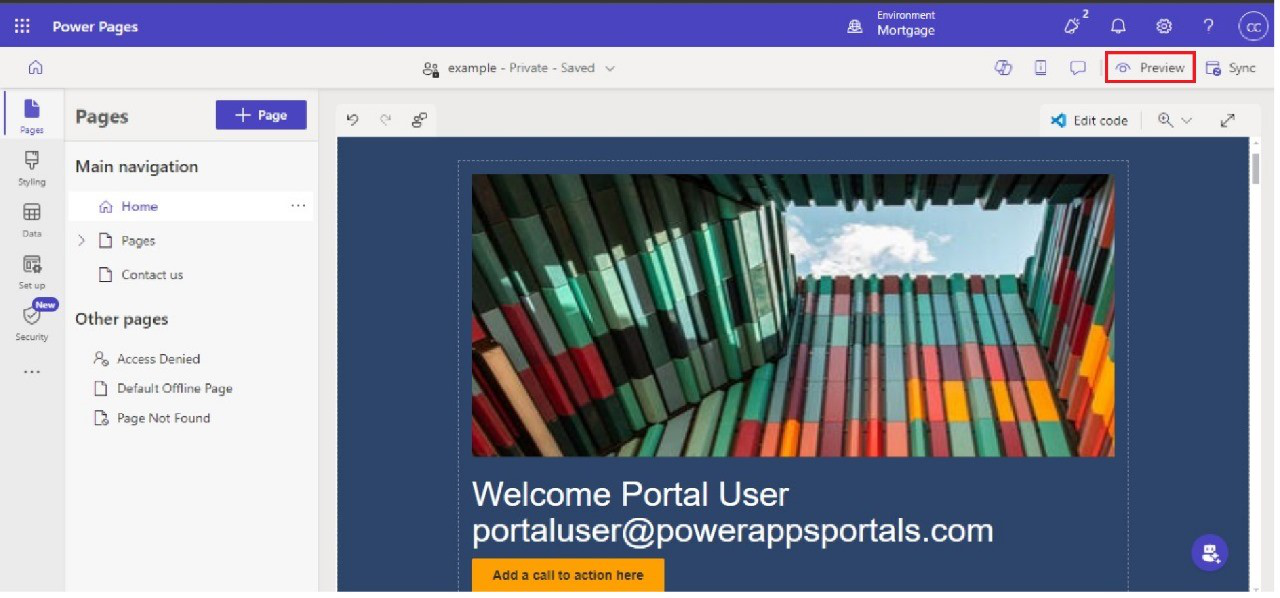This screenshot has height=598, width=1280.
Task: Click the Edit code button
Action: 1089,120
